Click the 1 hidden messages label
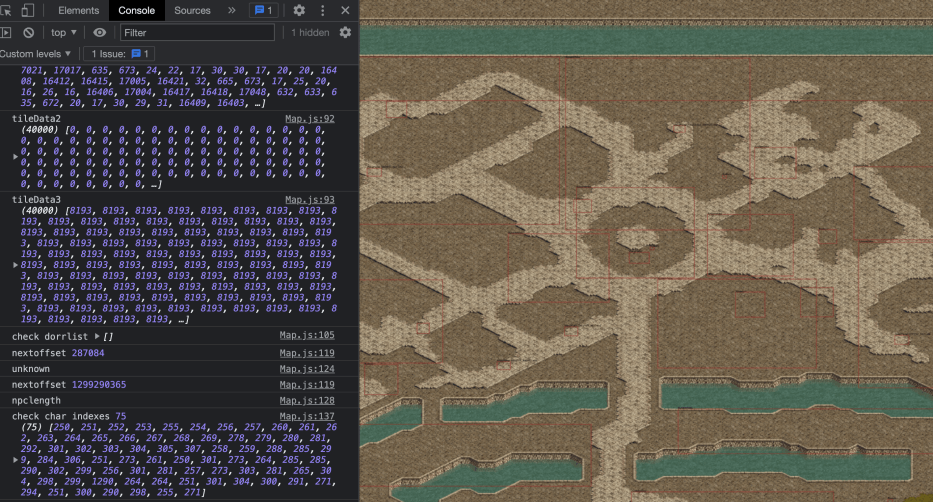The height and width of the screenshot is (502, 933). (310, 33)
